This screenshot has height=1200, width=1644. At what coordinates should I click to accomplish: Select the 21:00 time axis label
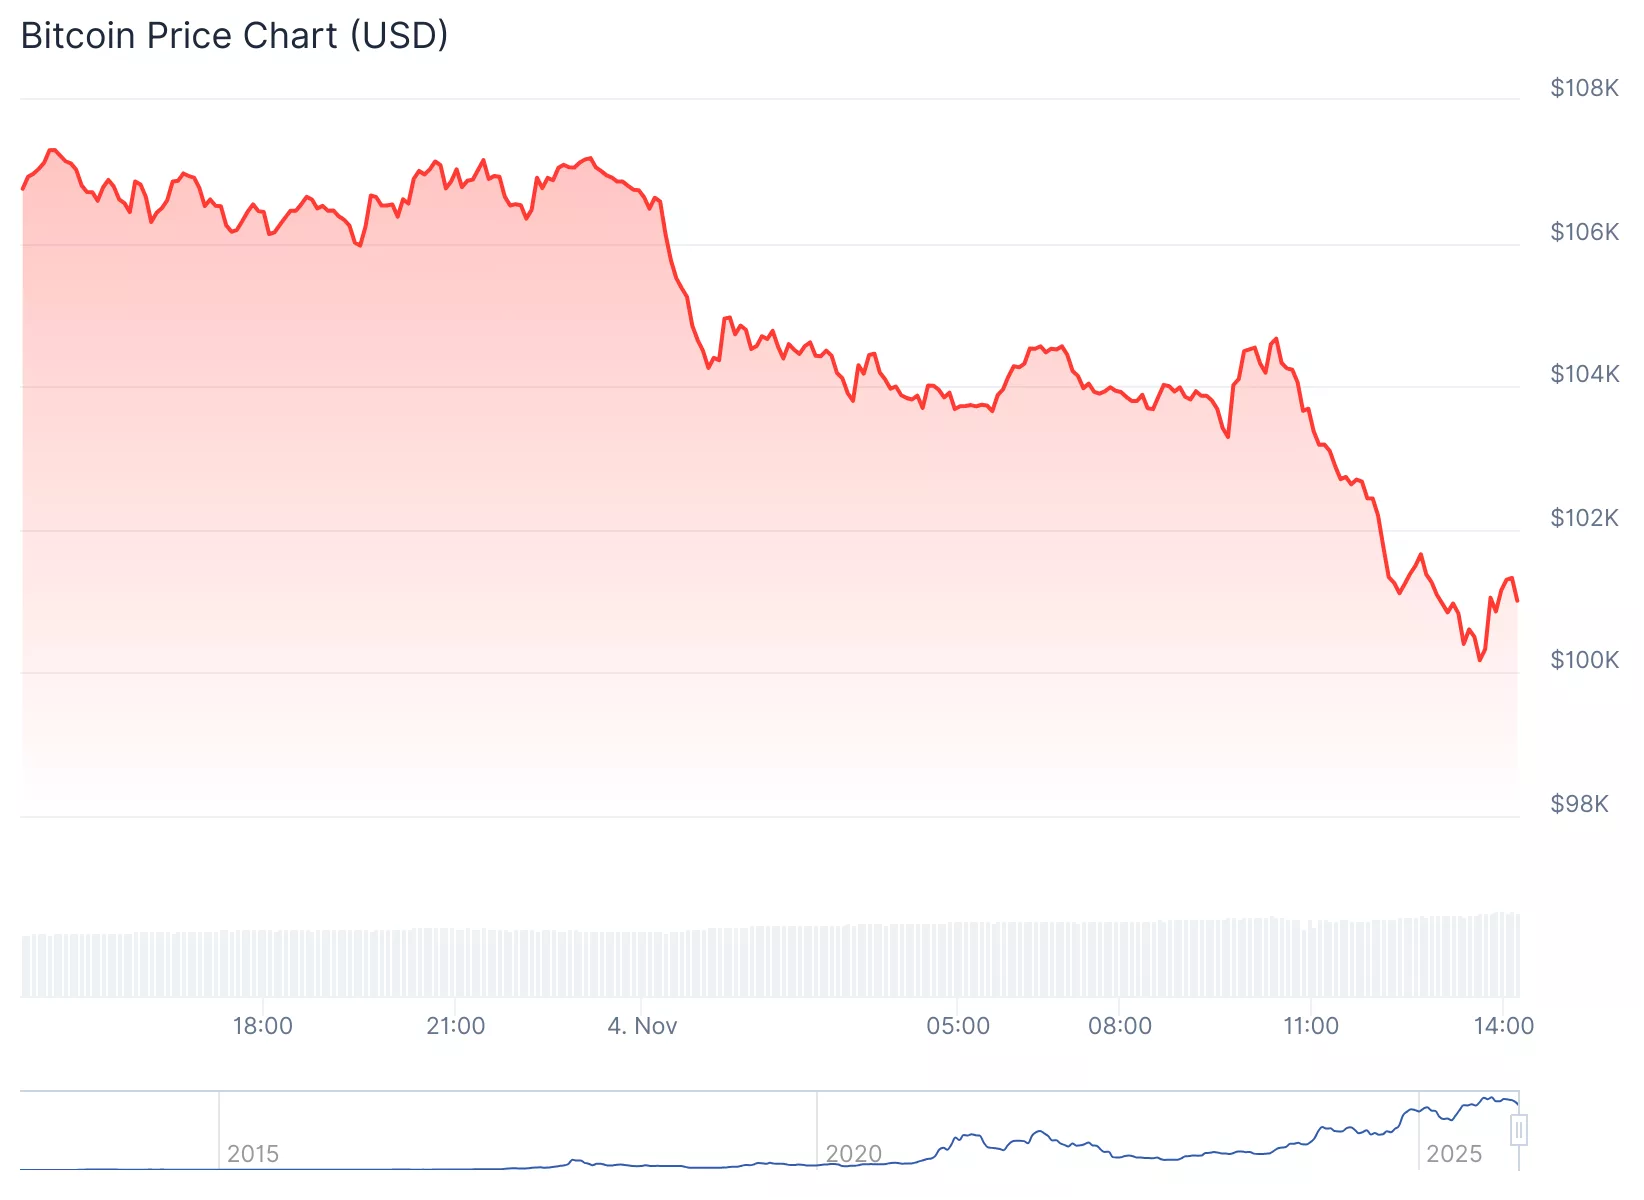455,1026
